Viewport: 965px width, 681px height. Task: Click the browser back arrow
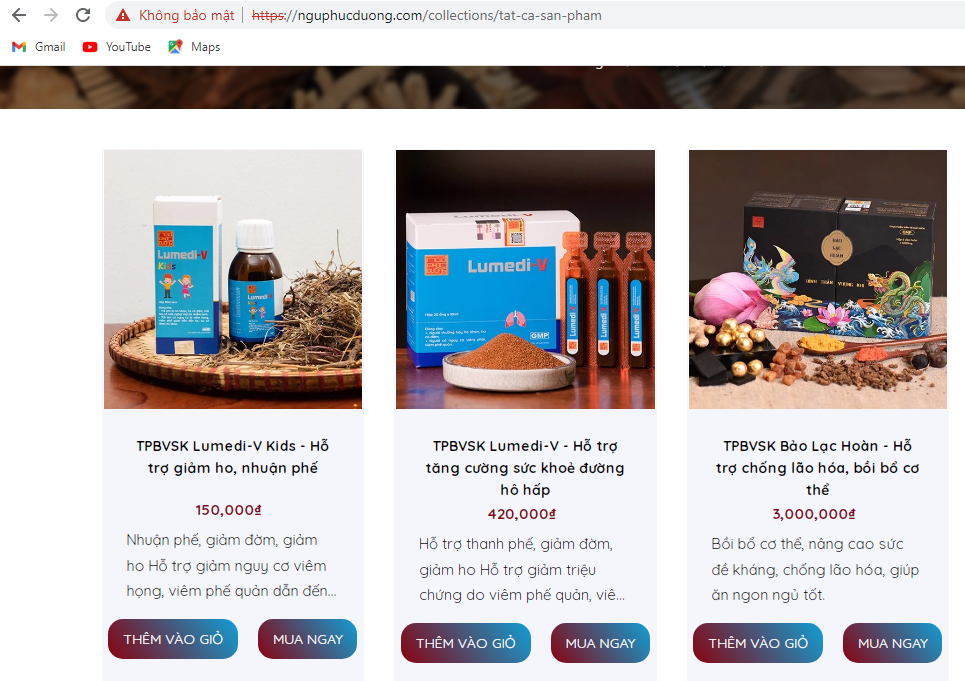[x=19, y=15]
